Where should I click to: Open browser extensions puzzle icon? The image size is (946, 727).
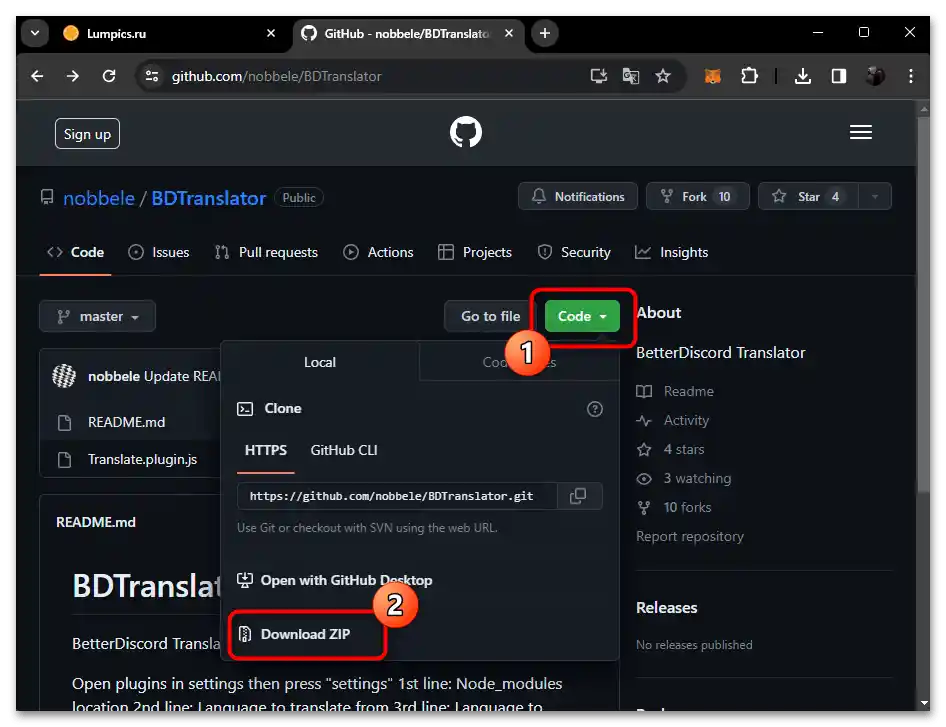pyautogui.click(x=749, y=76)
